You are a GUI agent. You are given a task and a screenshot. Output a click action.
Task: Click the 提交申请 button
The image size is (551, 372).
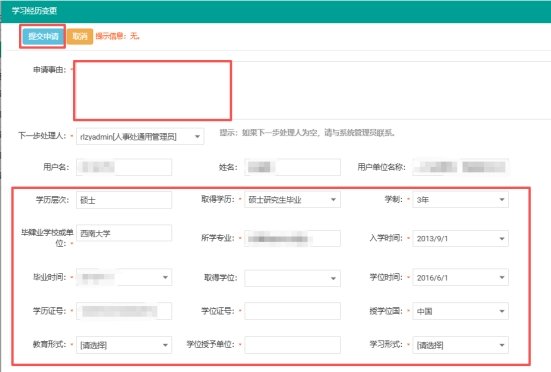click(x=43, y=36)
